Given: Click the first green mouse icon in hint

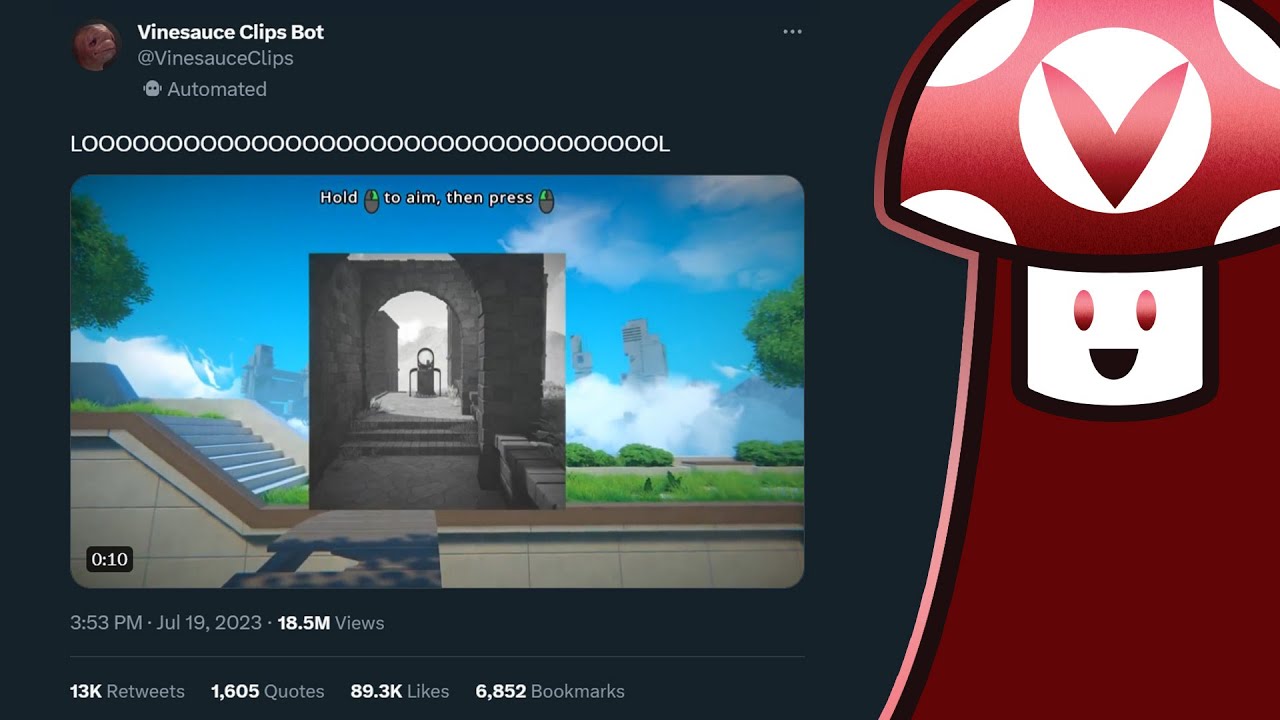Looking at the screenshot, I should click(371, 199).
